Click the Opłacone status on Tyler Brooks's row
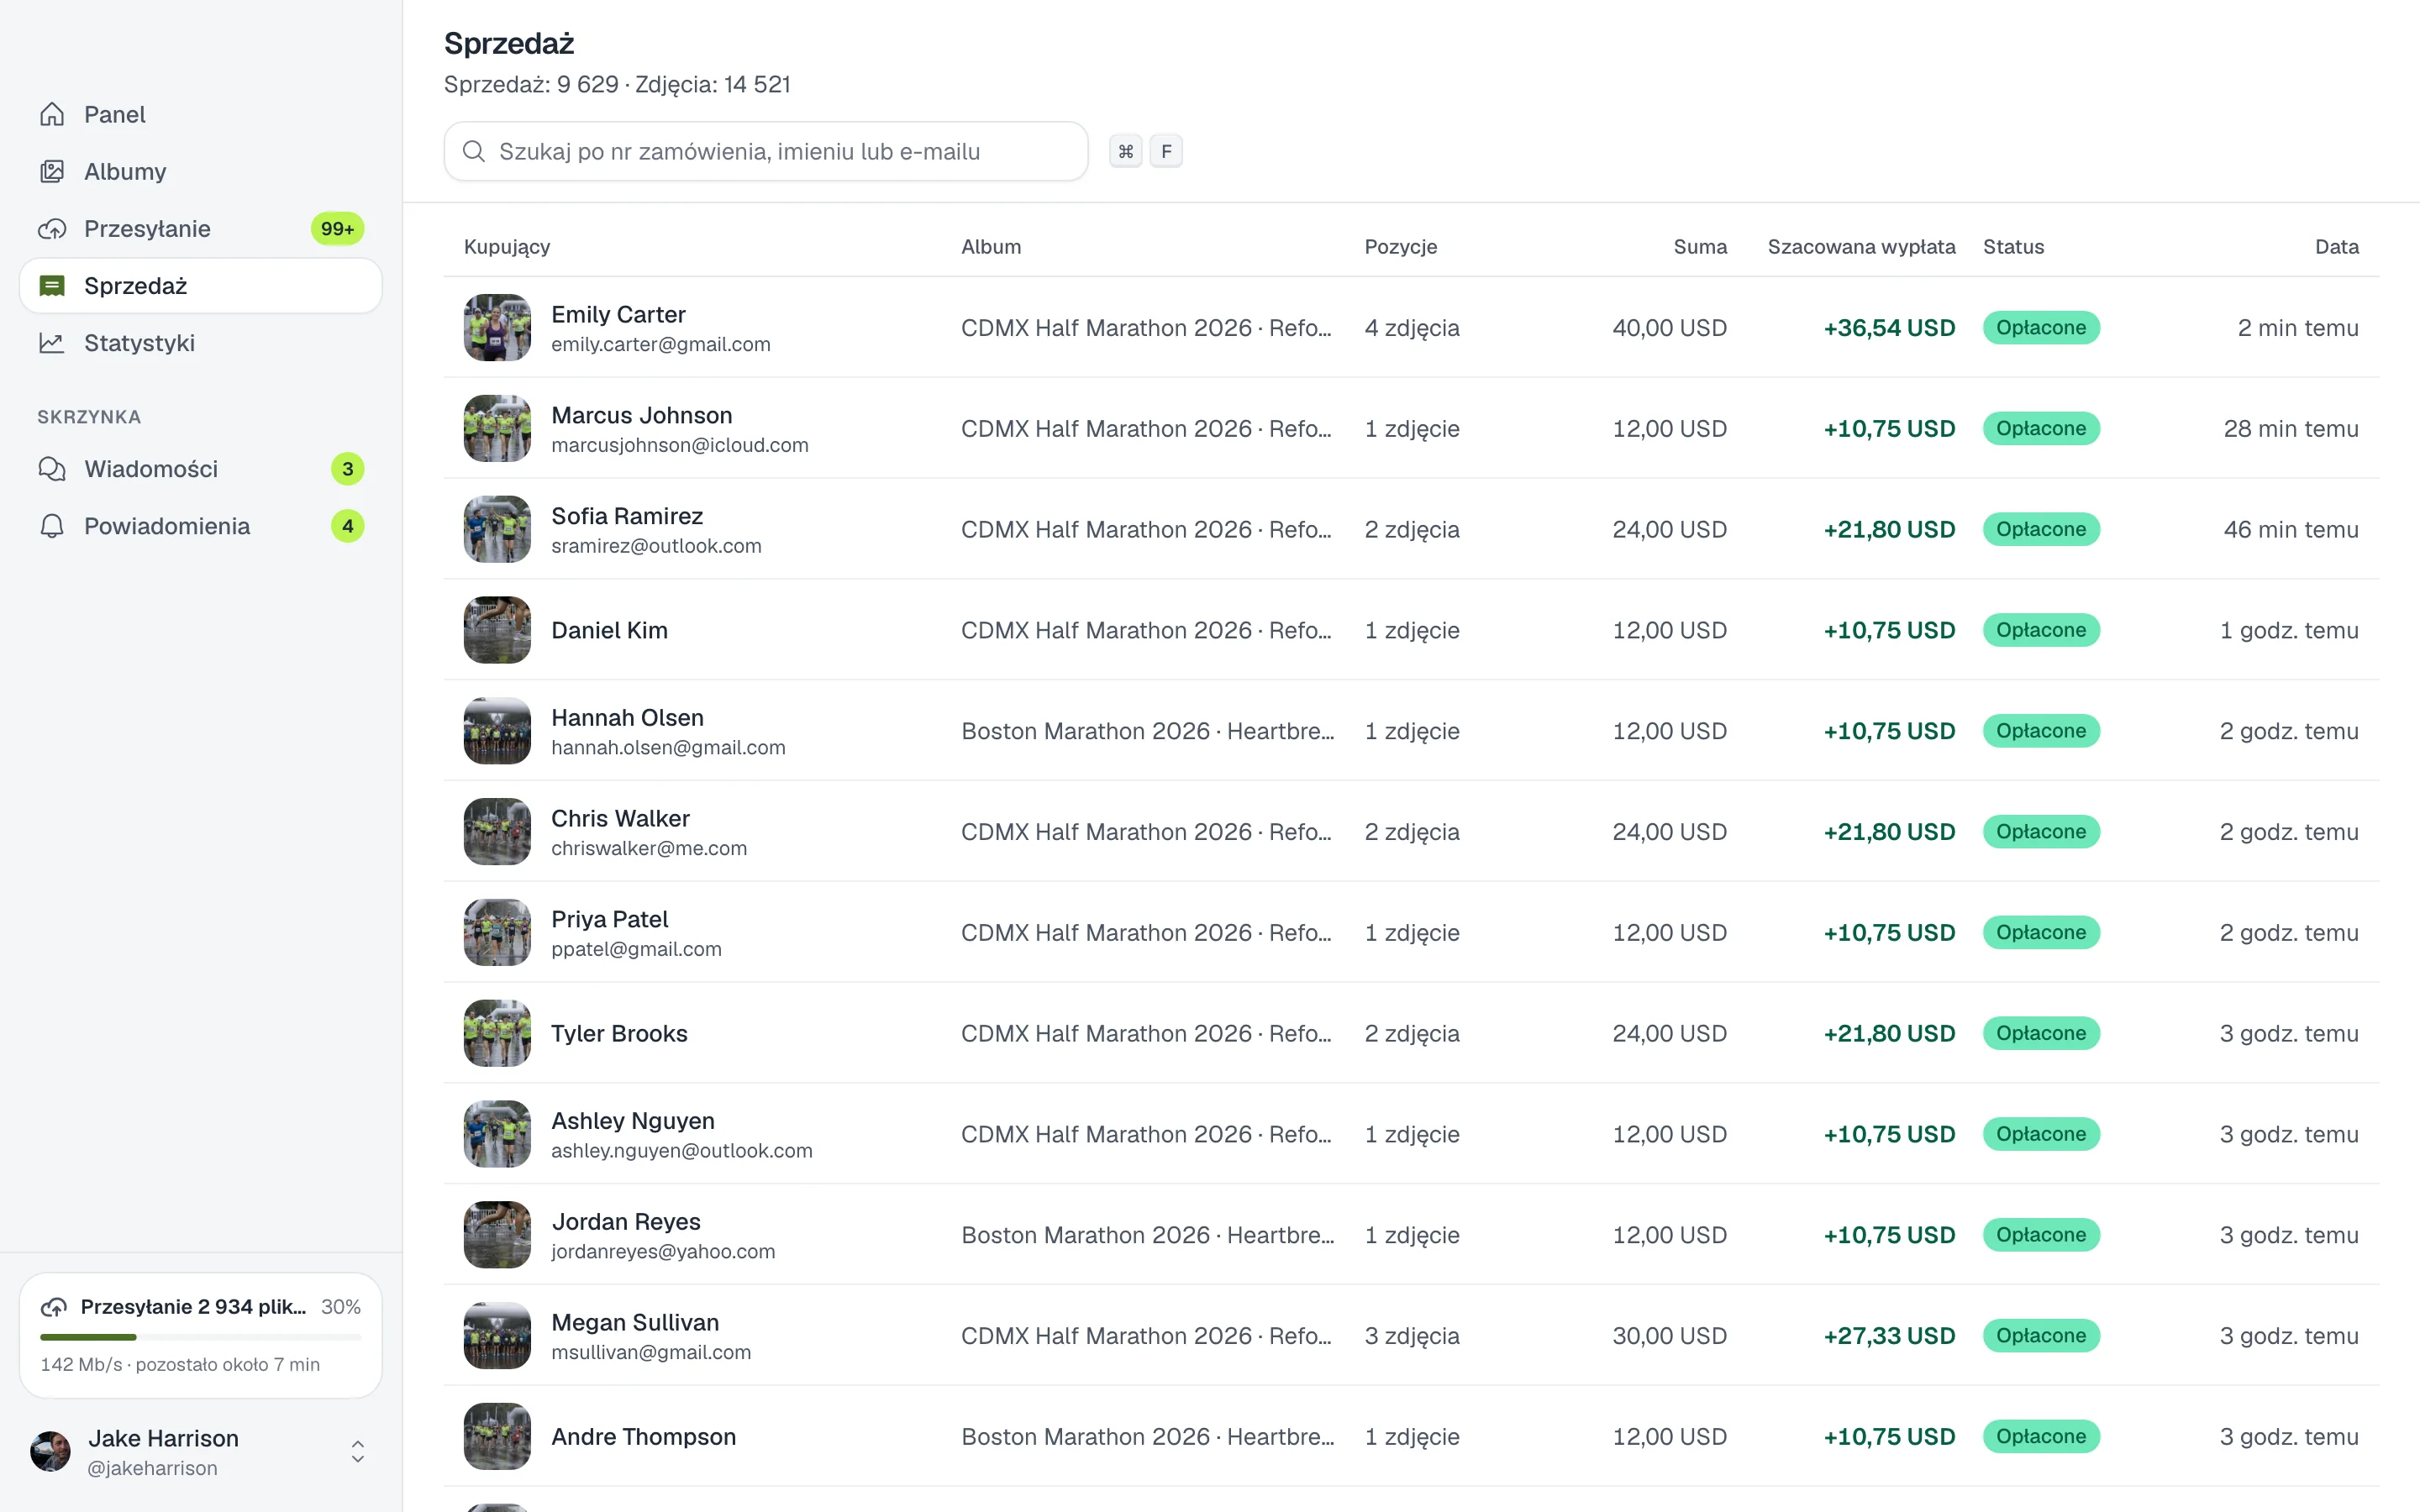2420x1512 pixels. click(2041, 1034)
